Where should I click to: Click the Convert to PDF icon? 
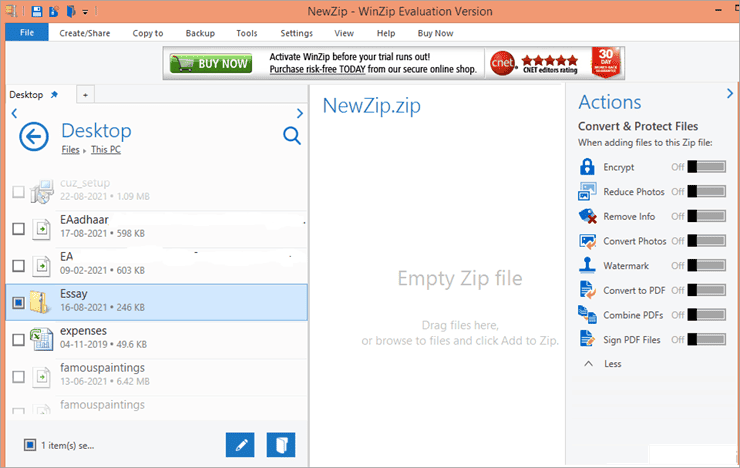pyautogui.click(x=588, y=290)
